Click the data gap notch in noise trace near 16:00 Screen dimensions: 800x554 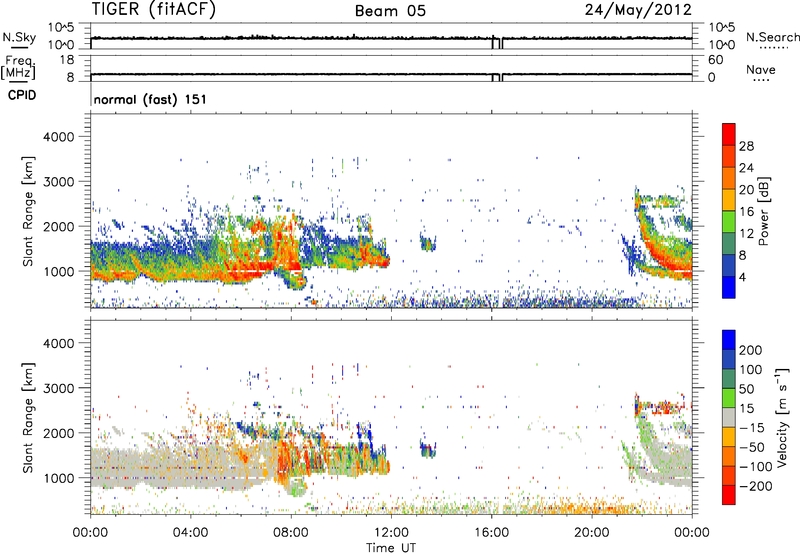tap(497, 43)
